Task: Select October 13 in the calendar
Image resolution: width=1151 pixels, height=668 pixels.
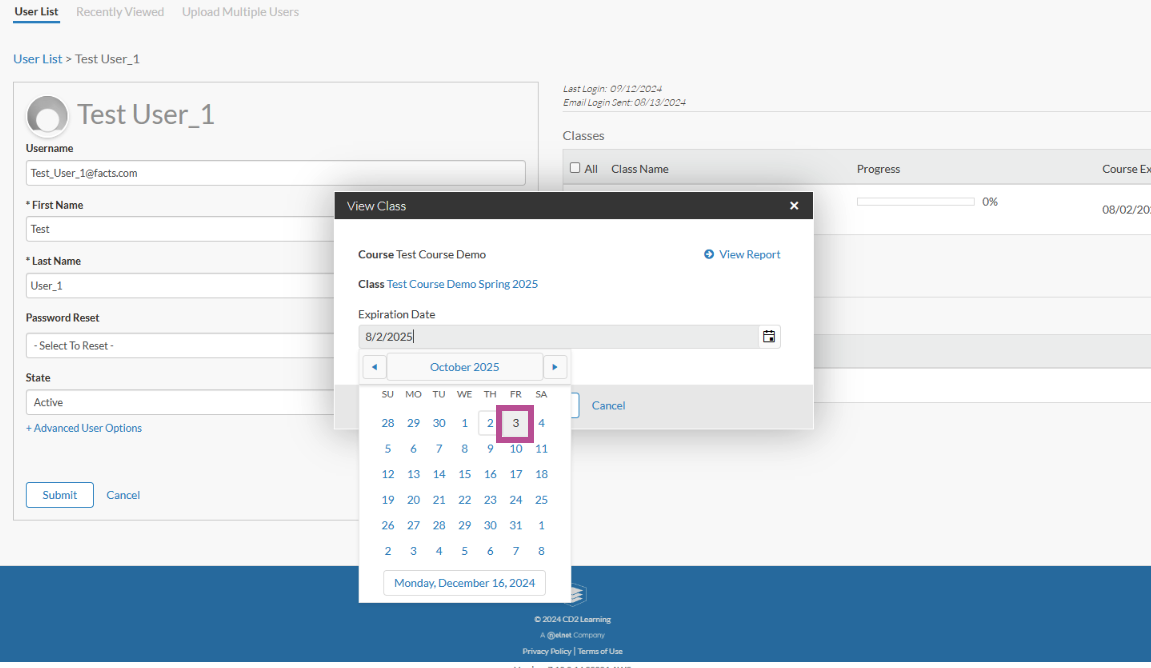Action: pyautogui.click(x=413, y=474)
